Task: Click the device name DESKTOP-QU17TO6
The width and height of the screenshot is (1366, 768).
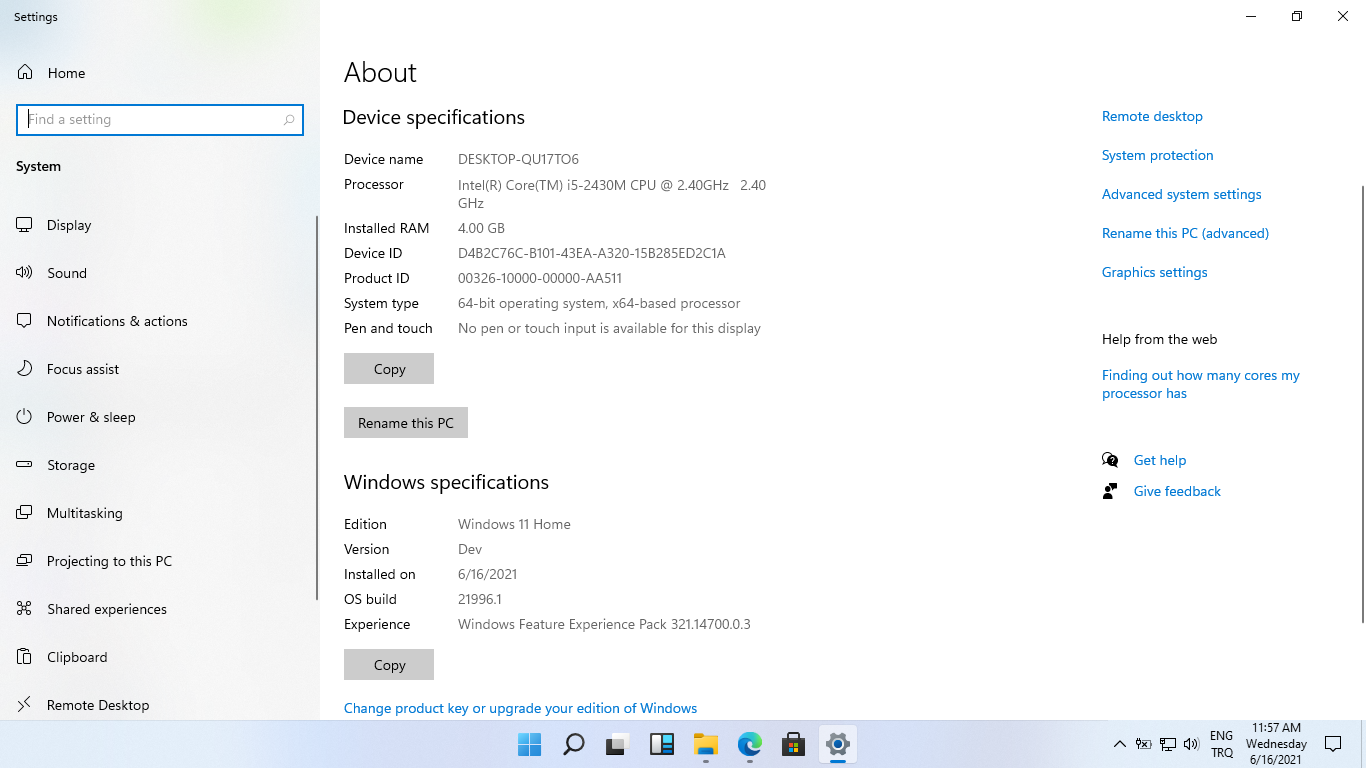Action: point(518,159)
